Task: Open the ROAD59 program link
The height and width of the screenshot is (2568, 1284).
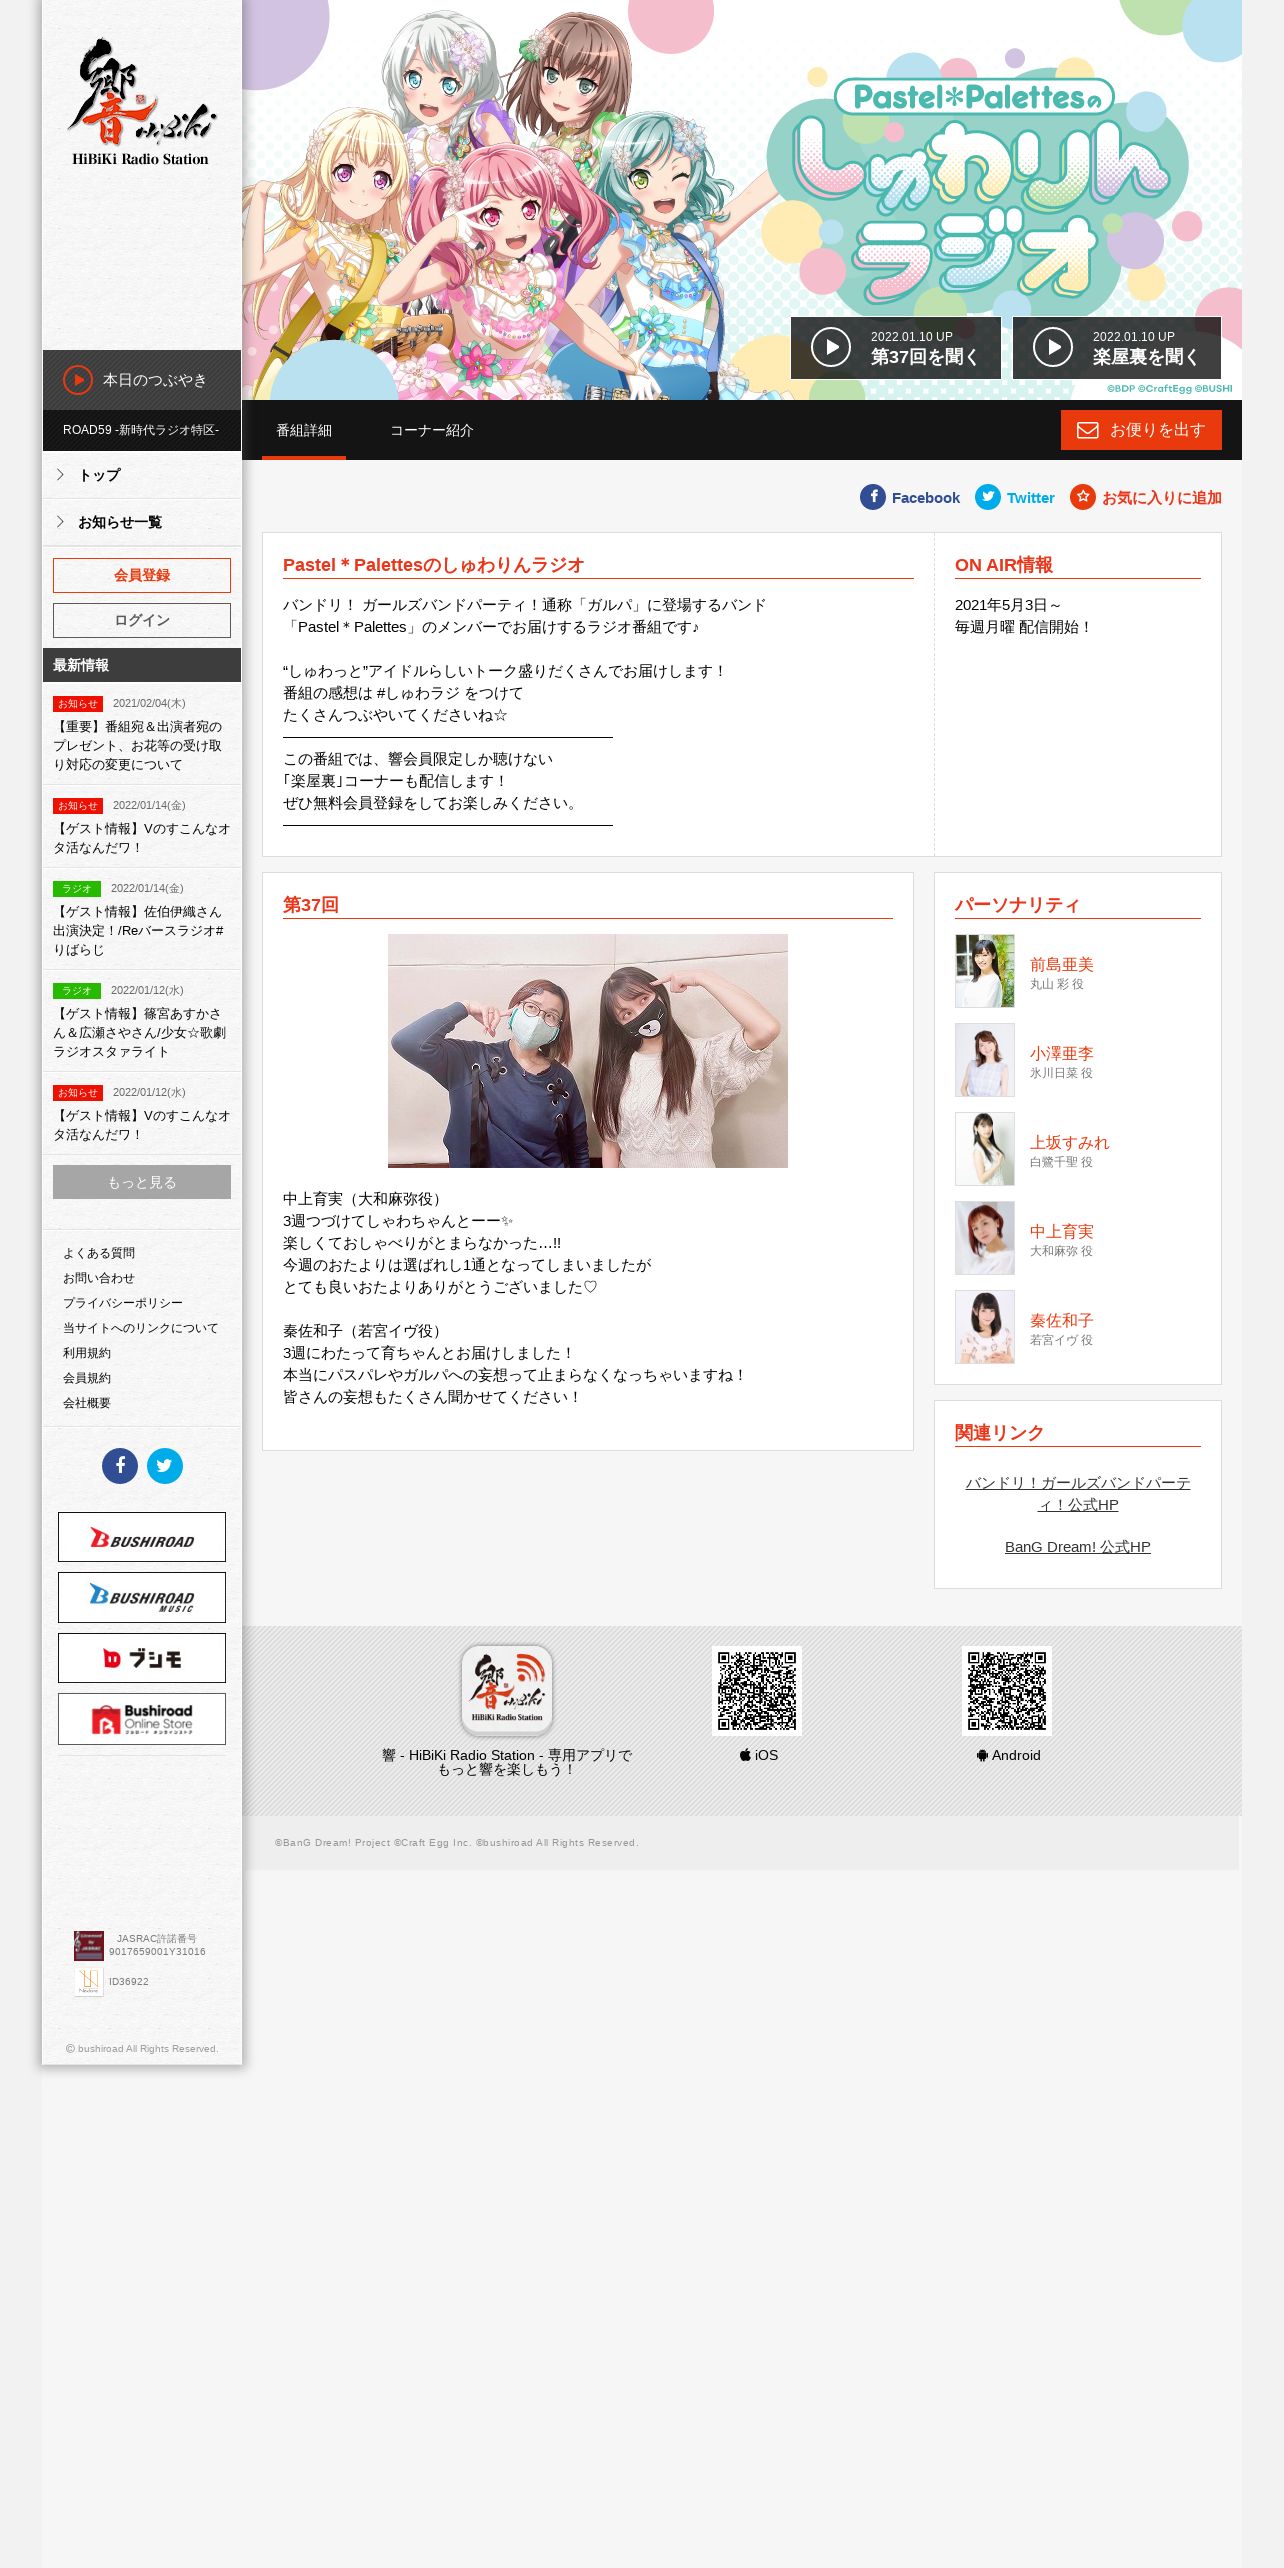Action: coord(142,430)
